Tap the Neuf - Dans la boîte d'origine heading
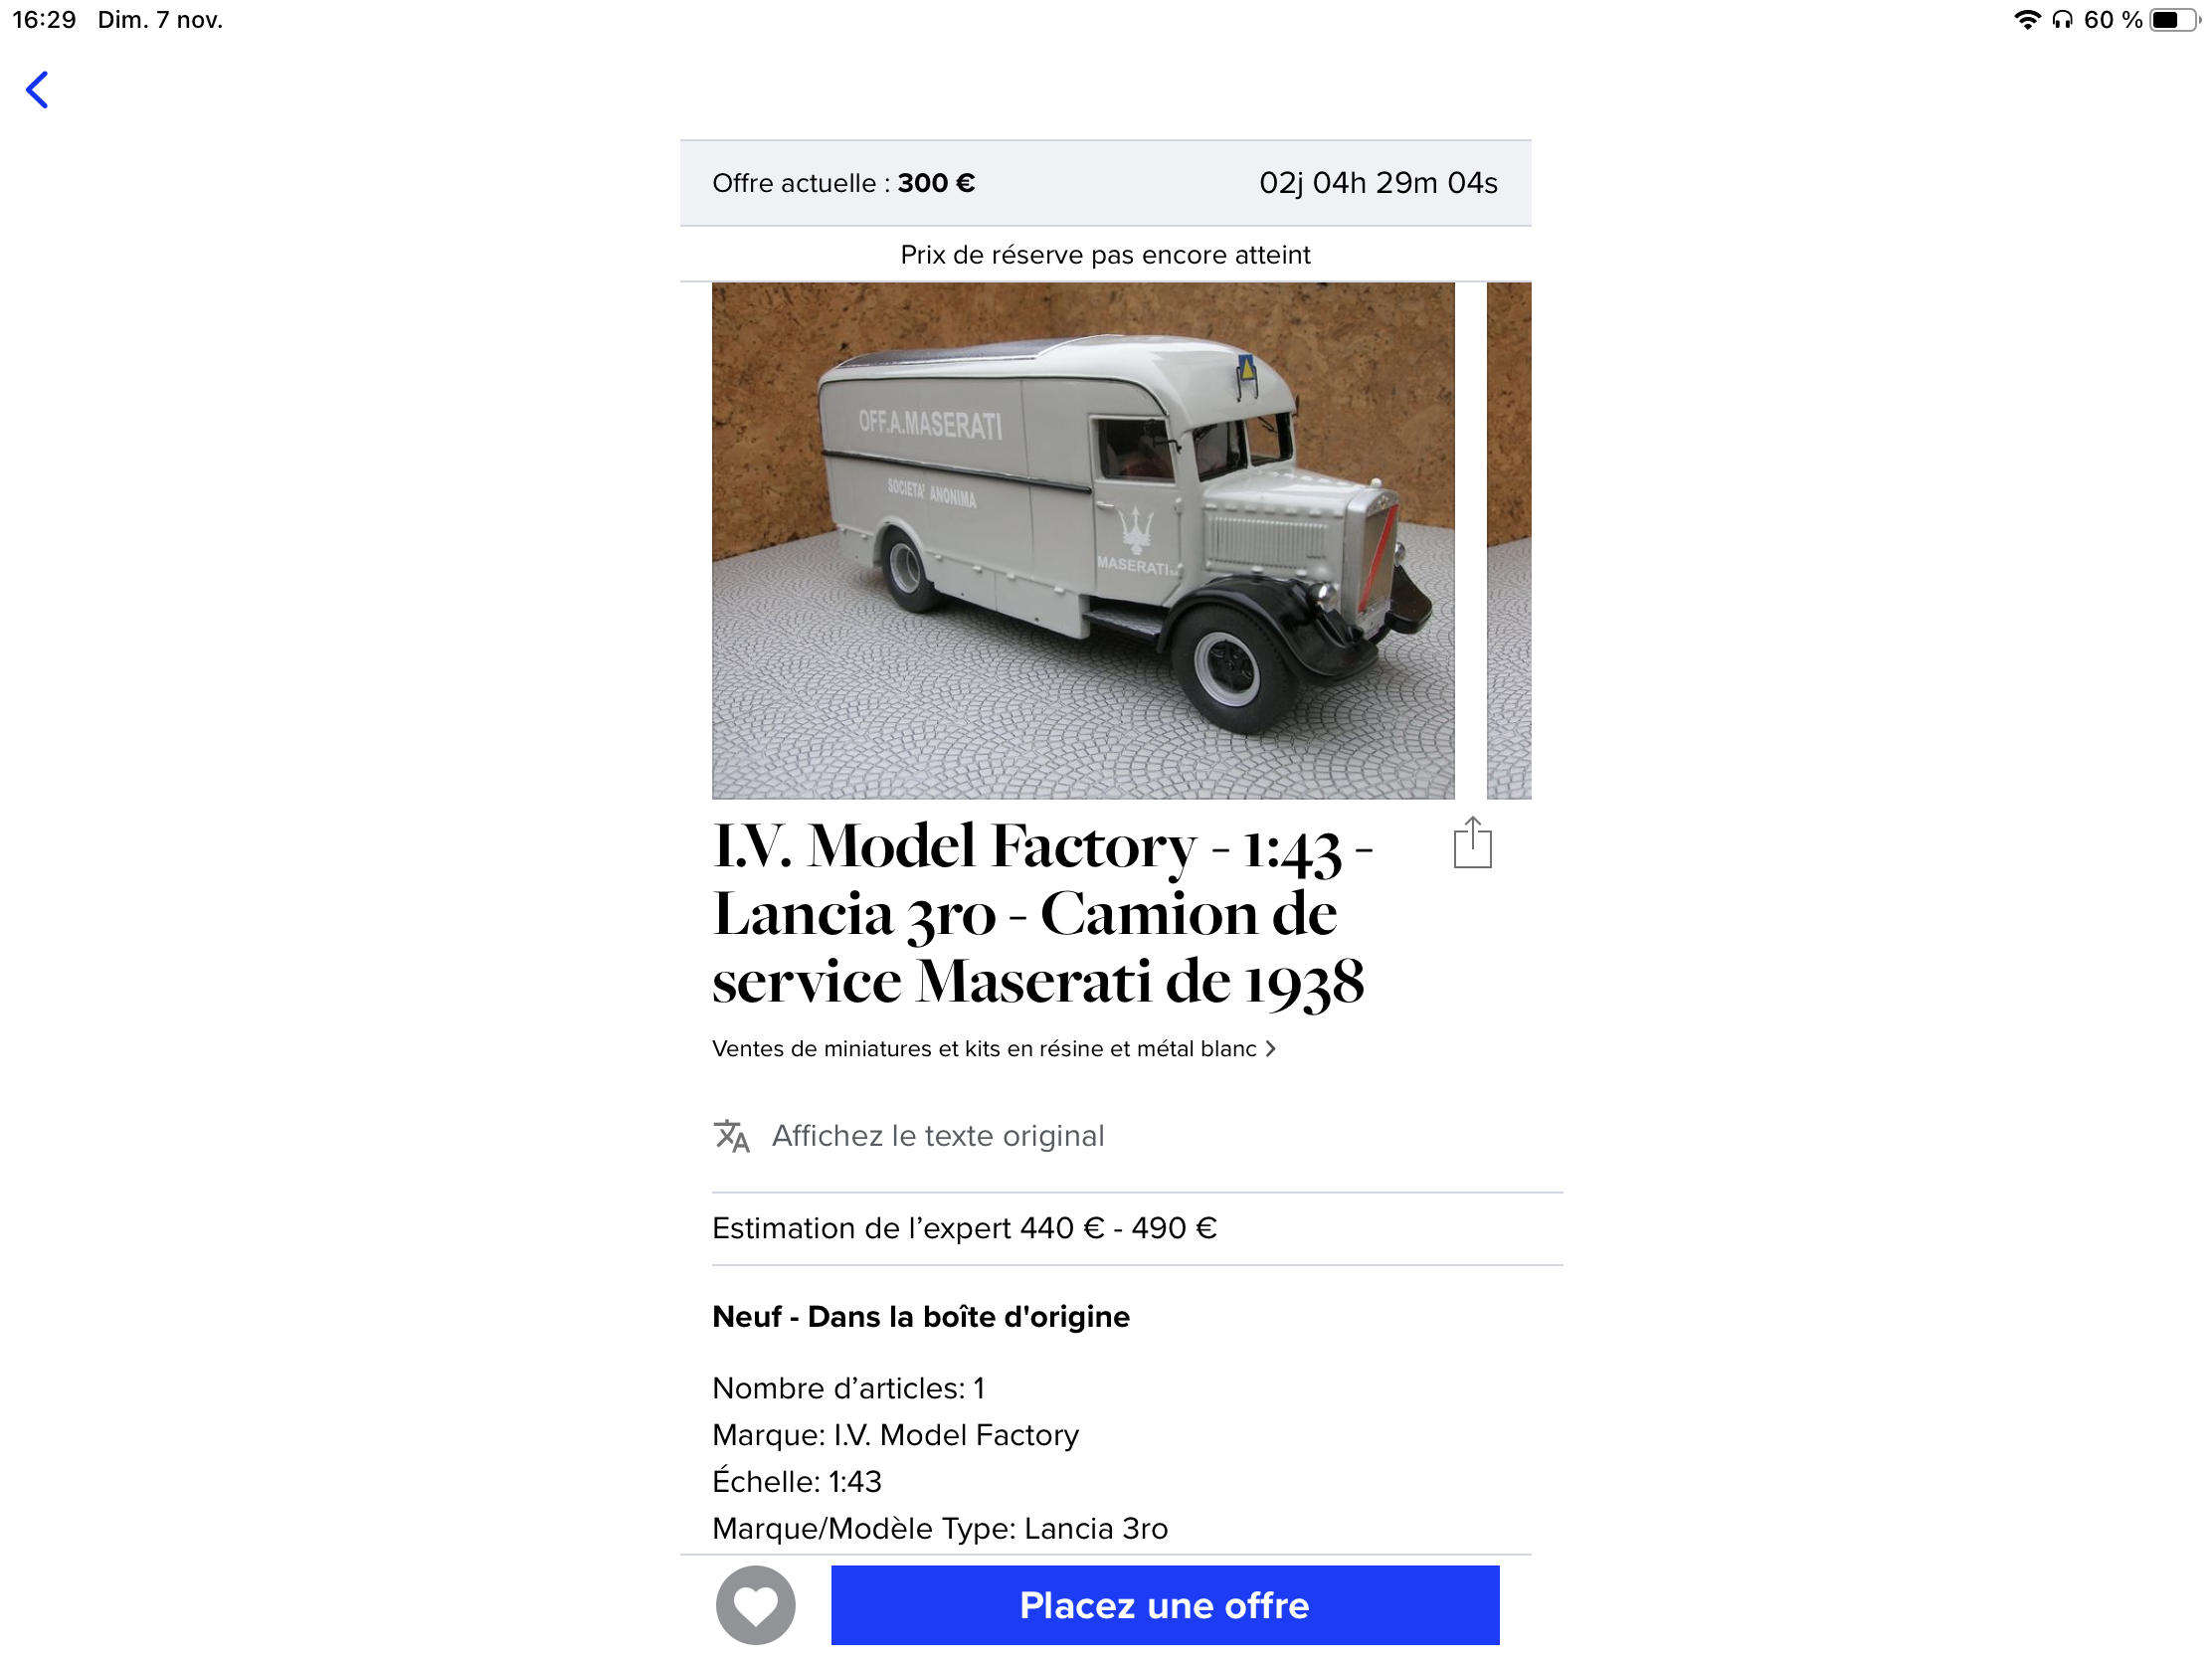This screenshot has height=1659, width=2212. coord(921,1317)
